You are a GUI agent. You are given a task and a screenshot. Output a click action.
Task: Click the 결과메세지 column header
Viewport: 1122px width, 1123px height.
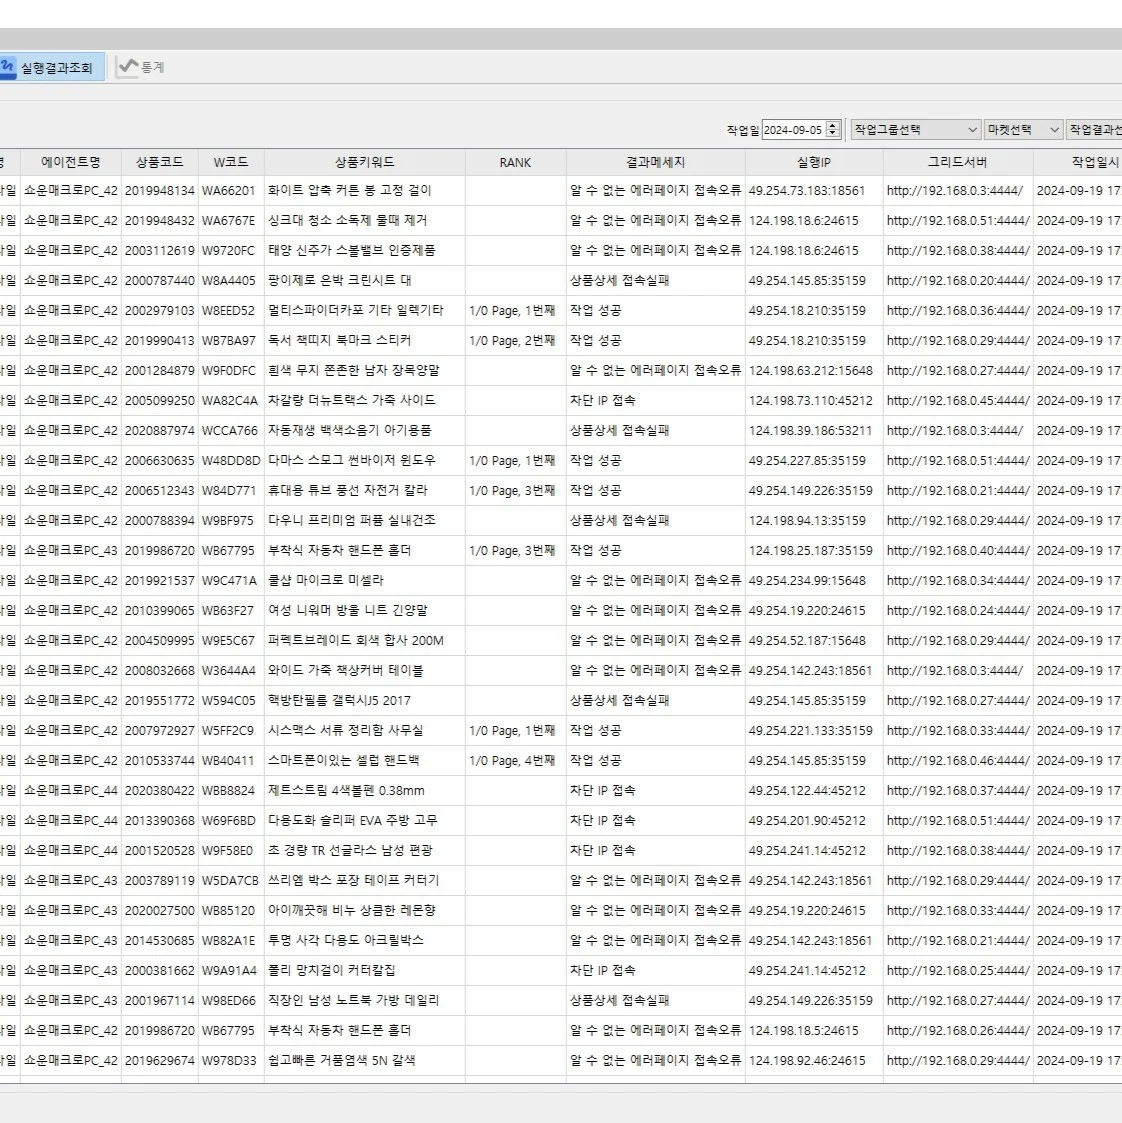pyautogui.click(x=655, y=162)
